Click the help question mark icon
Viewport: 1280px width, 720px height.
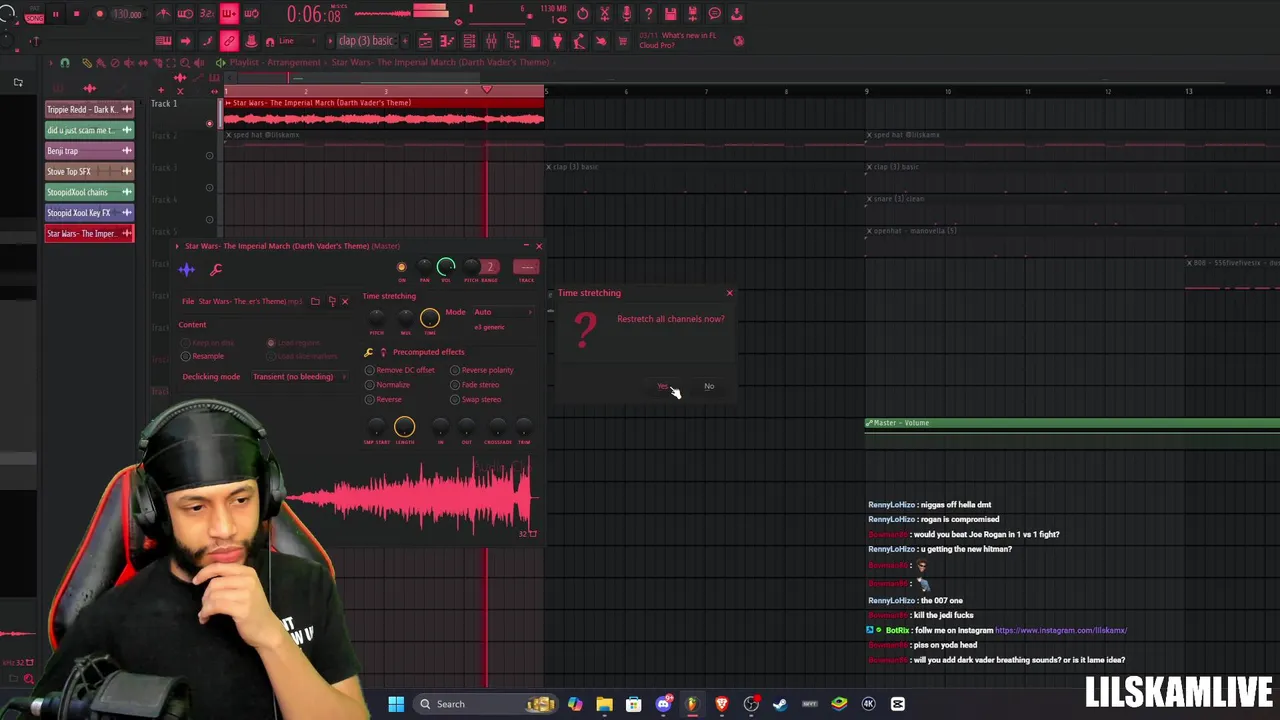point(648,14)
